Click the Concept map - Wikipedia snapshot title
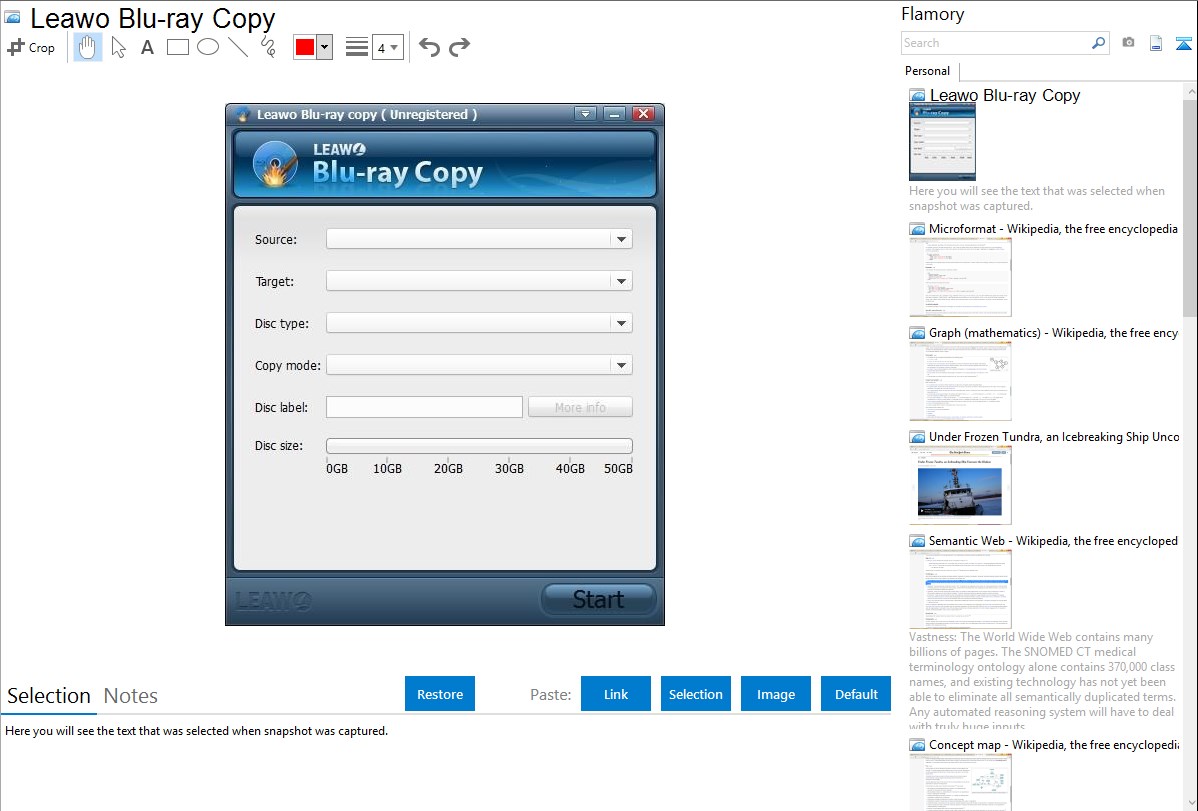 click(1054, 744)
